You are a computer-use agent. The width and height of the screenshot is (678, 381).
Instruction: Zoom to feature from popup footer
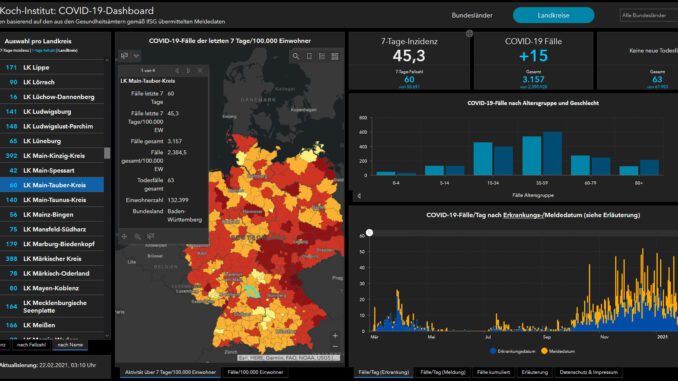coord(138,237)
